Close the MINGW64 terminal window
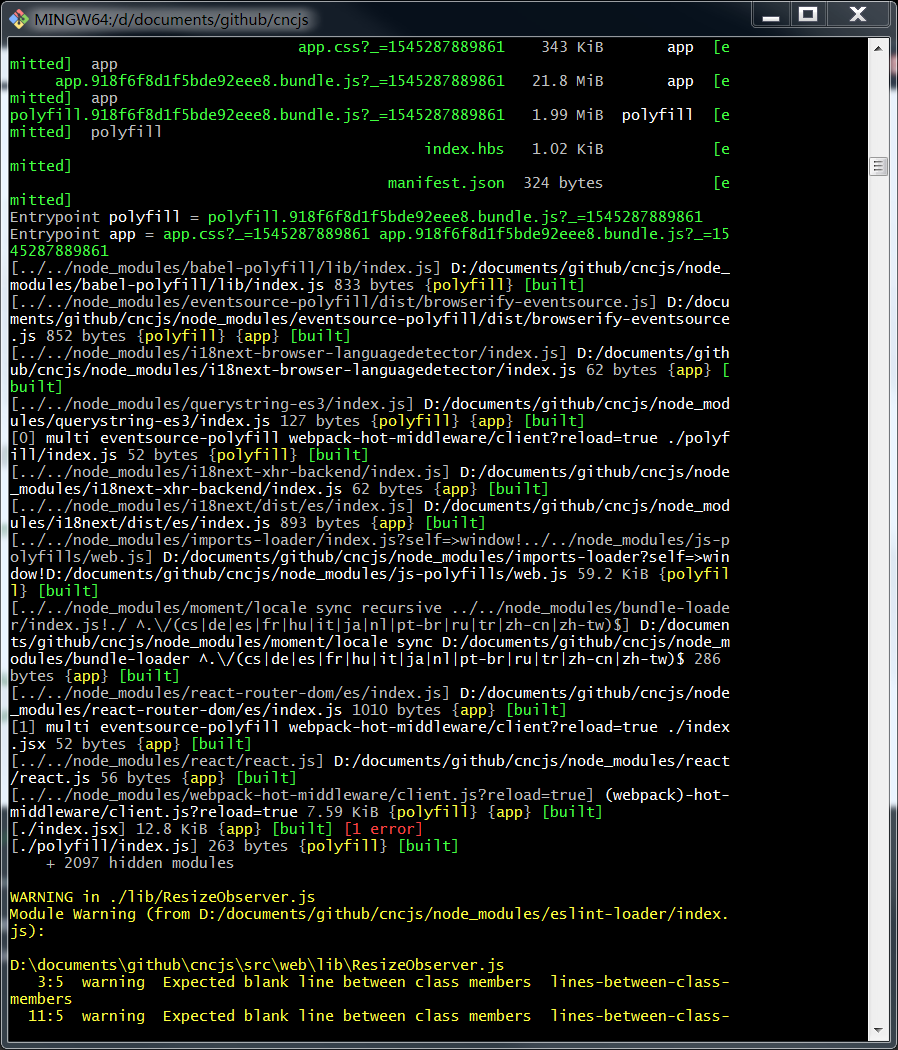 pos(857,15)
